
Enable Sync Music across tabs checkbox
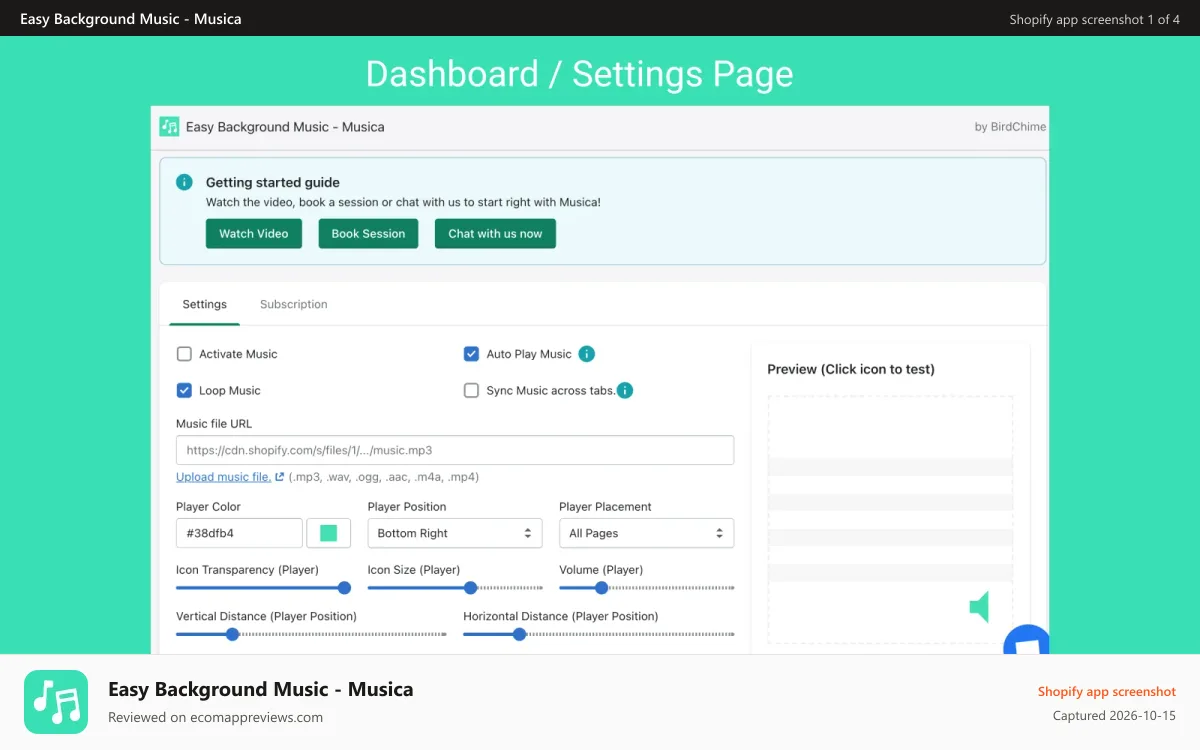click(x=471, y=390)
